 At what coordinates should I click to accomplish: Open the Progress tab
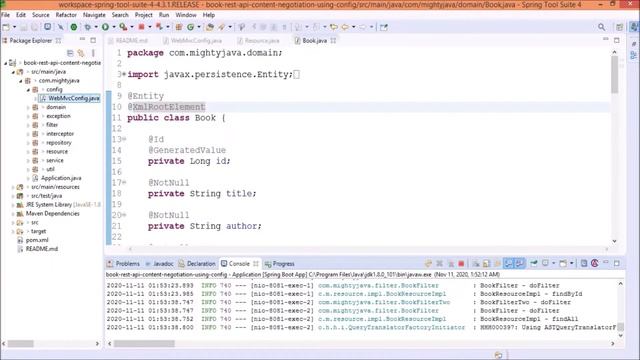click(x=280, y=264)
